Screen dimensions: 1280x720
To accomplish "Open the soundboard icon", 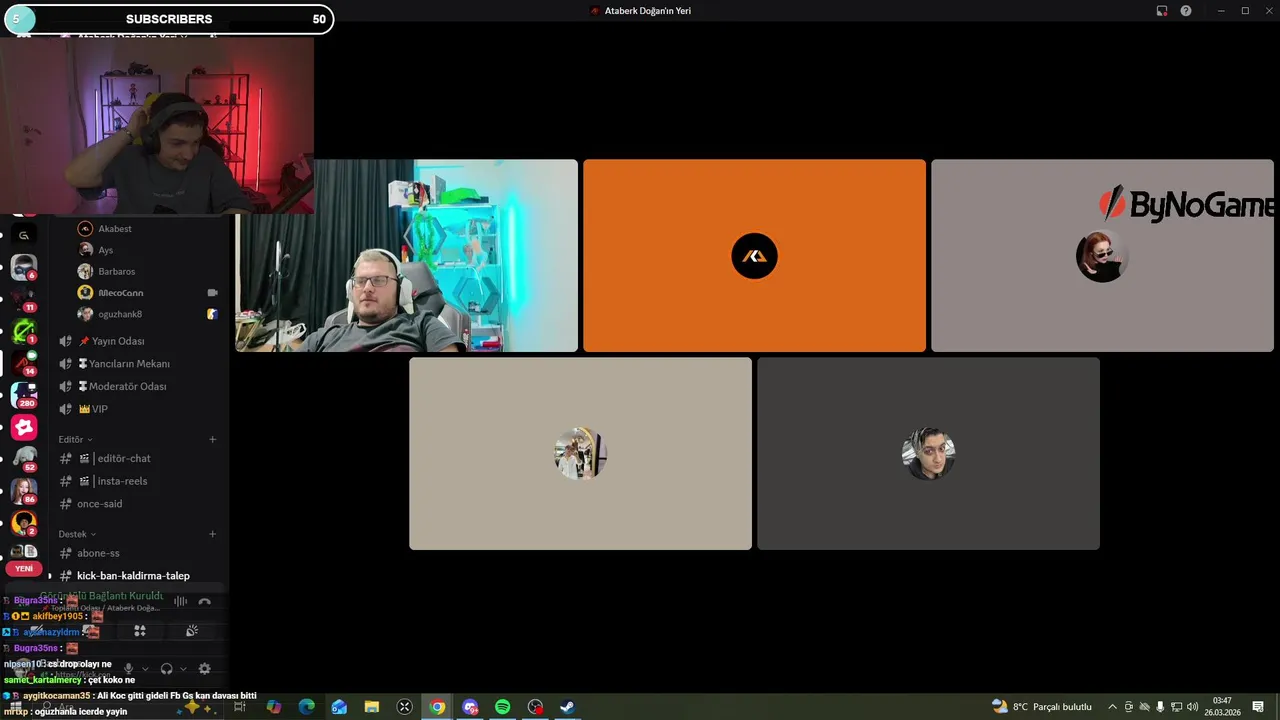I will coord(192,631).
